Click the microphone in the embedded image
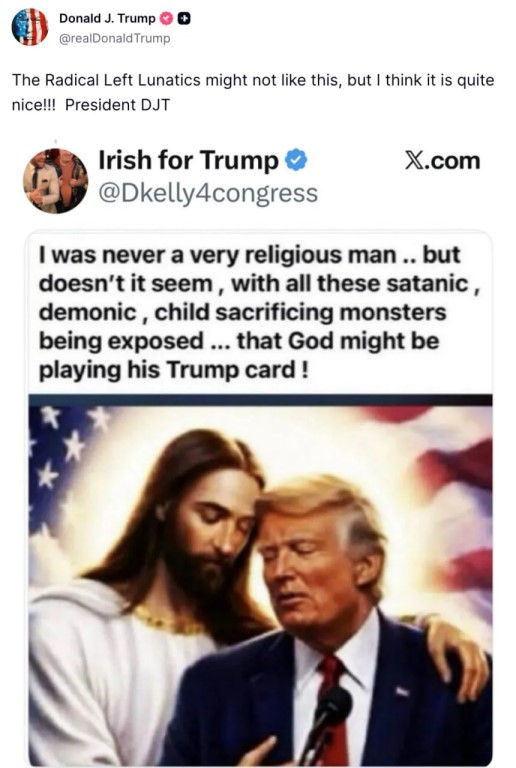Screen dimensions: 516x768 click(328, 715)
